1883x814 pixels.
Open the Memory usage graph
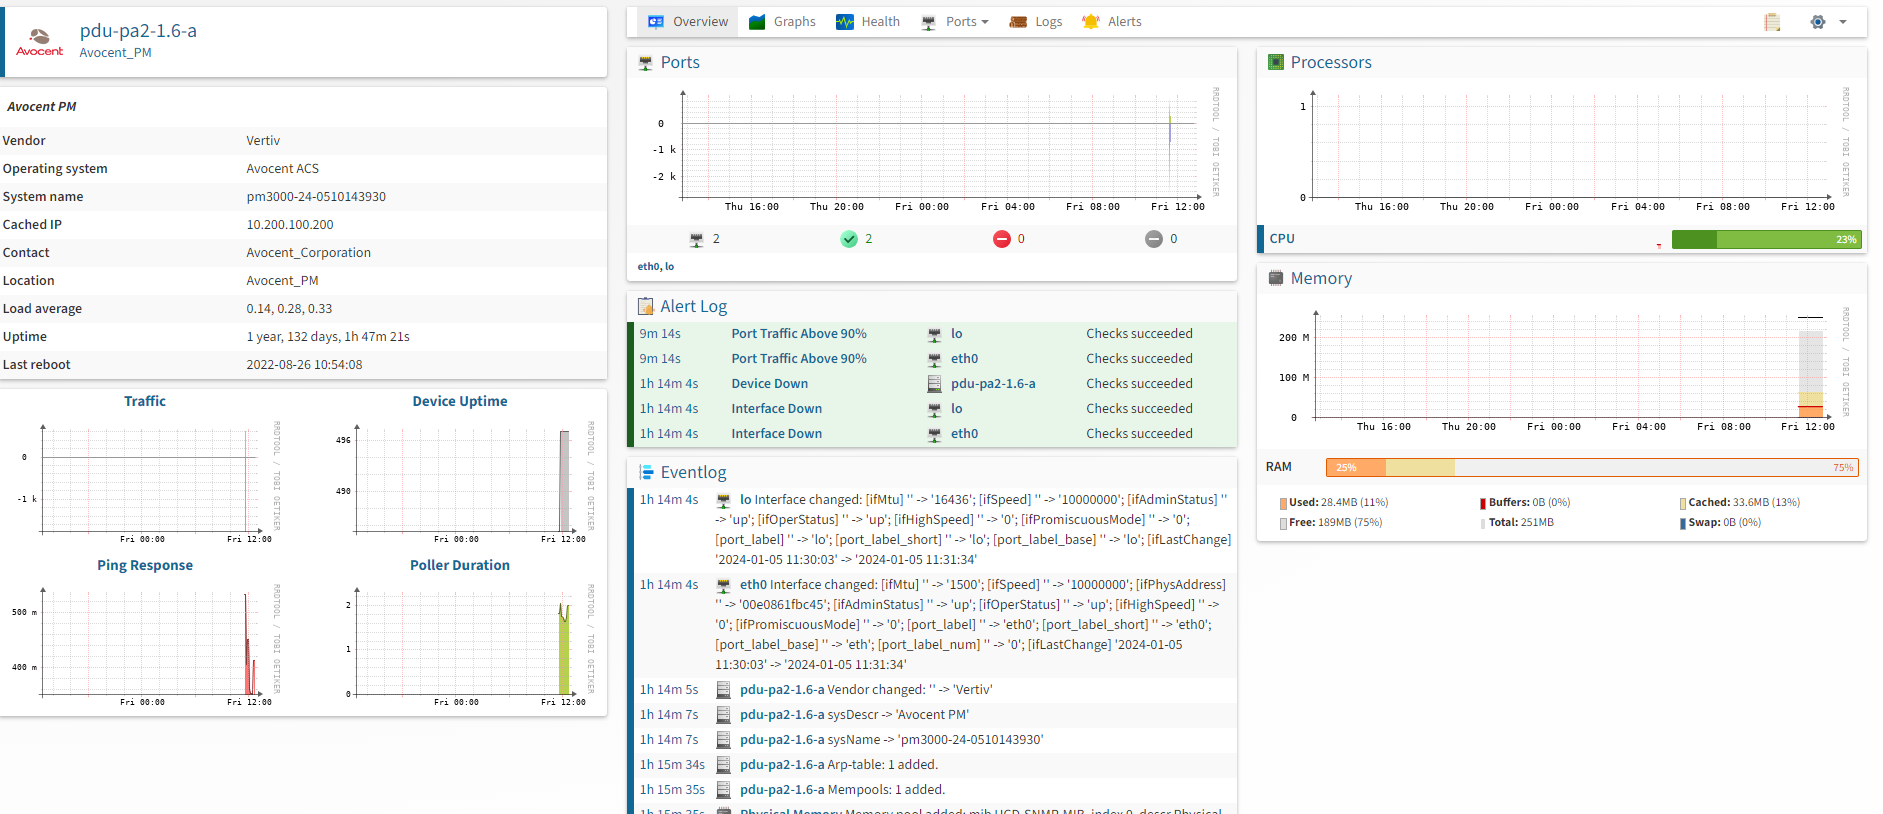pos(1560,368)
